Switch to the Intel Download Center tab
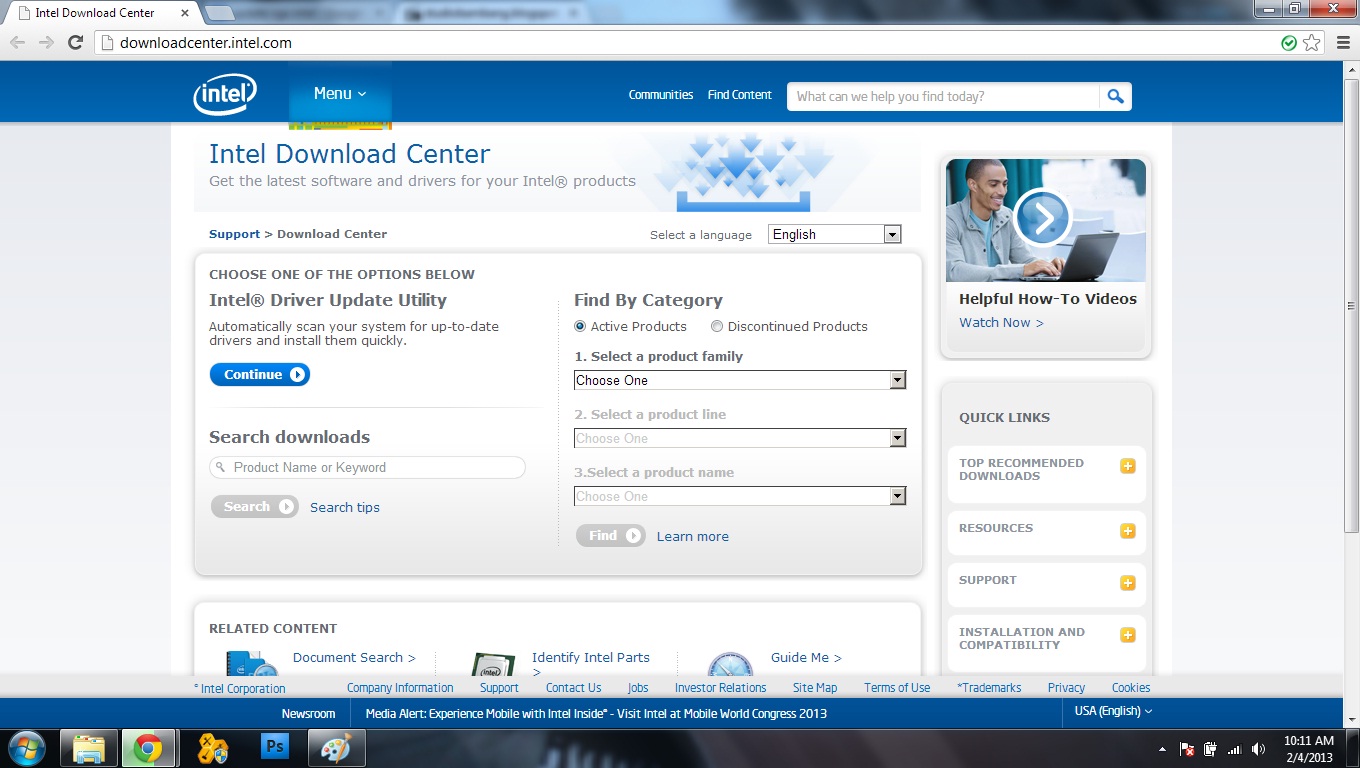This screenshot has height=768, width=1360. coord(100,13)
